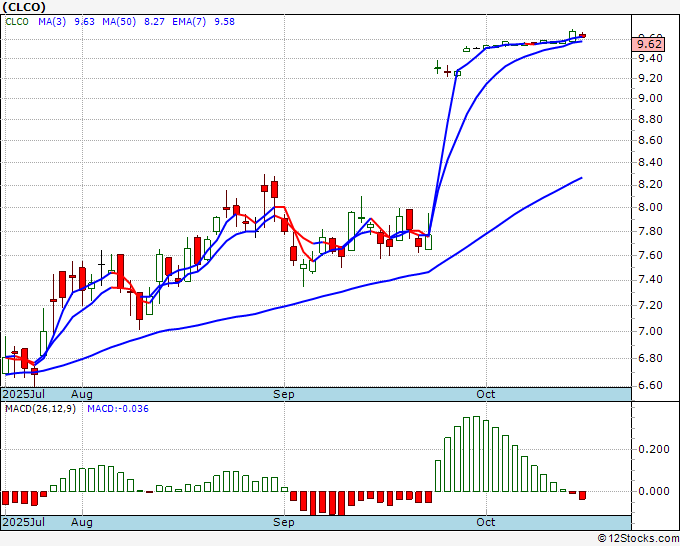This screenshot has width=680, height=546.
Task: Click the MA(50) value 8.27
Action: (x=154, y=22)
